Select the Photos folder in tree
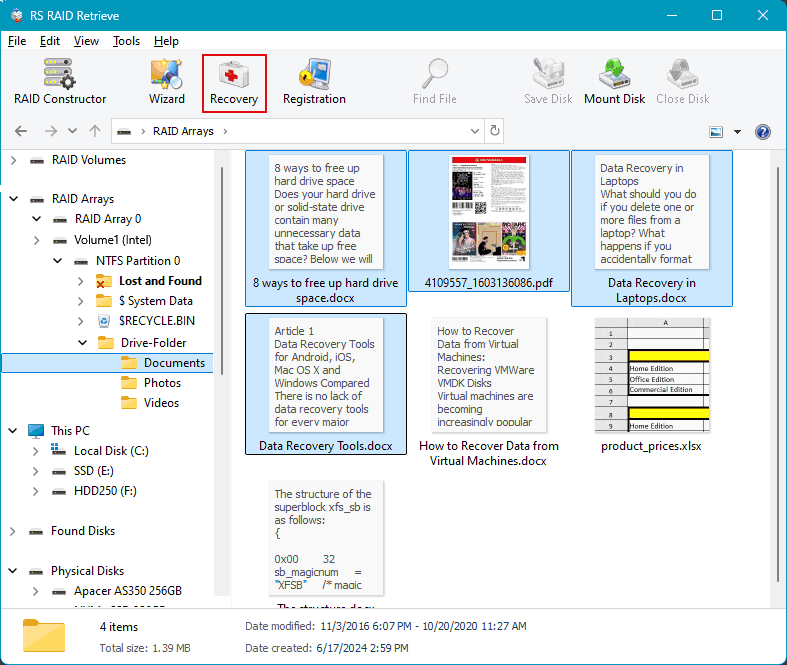The height and width of the screenshot is (665, 787). [162, 383]
